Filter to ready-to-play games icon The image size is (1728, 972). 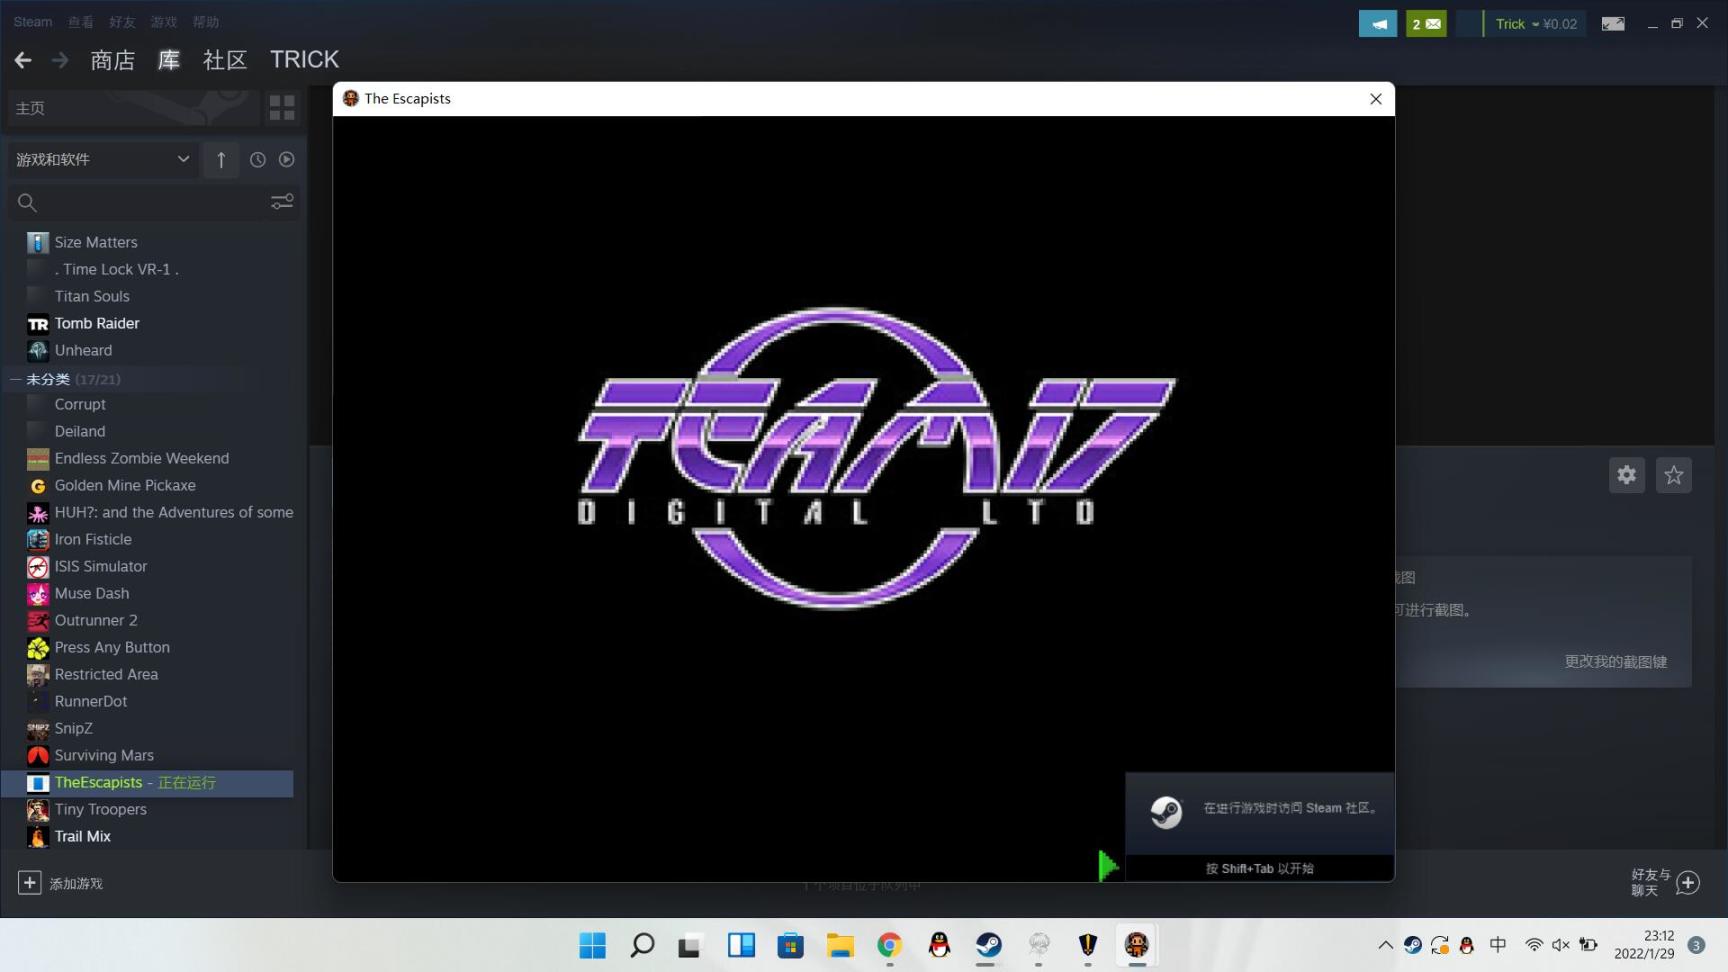pyautogui.click(x=287, y=159)
